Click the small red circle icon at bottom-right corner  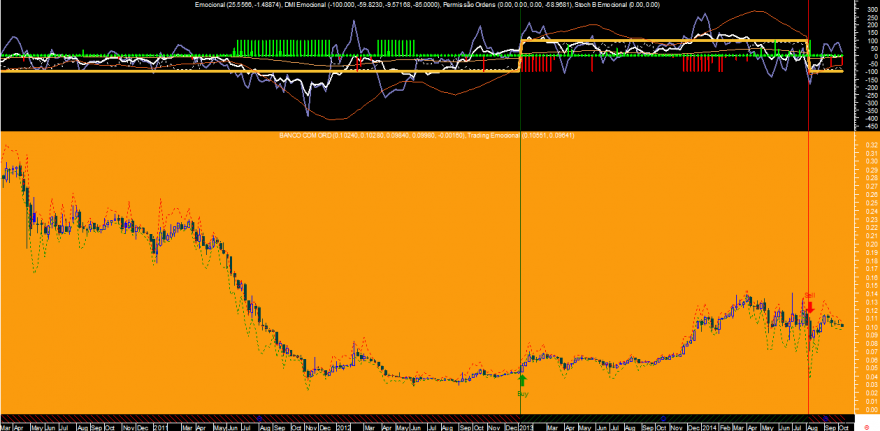click(867, 428)
